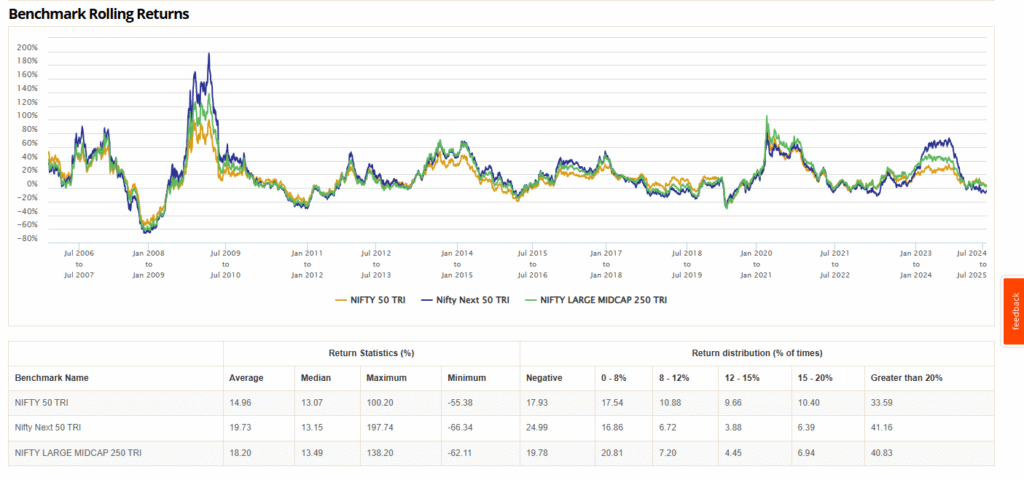Toggle Nifty Next 50 TRI legend series

click(465, 300)
